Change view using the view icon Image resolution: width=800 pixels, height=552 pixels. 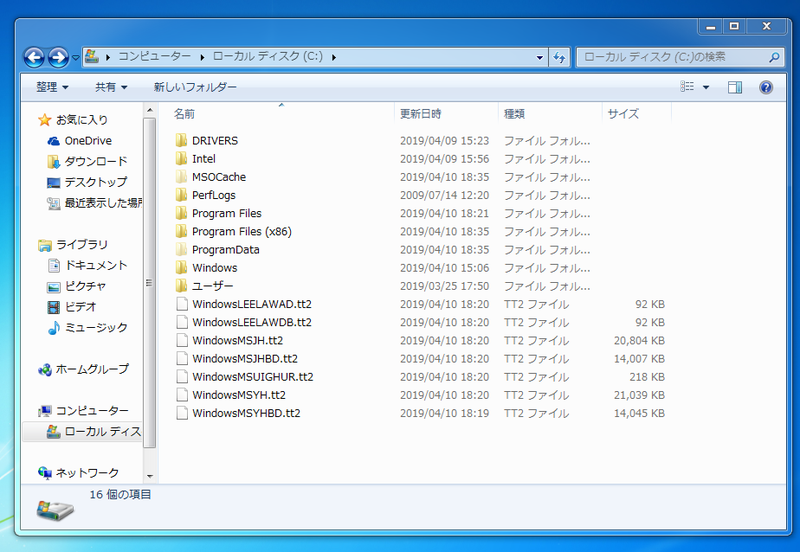point(687,87)
